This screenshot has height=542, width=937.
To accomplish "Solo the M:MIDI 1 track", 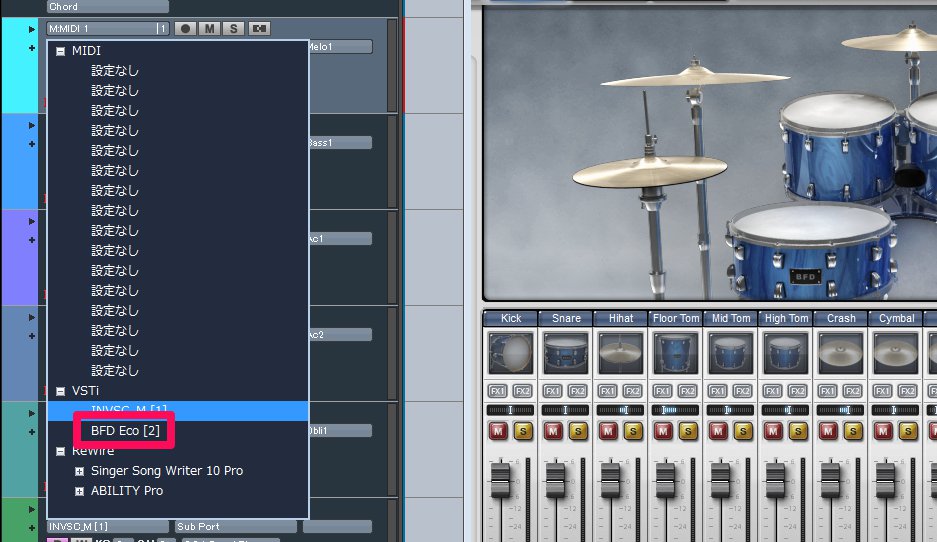I will click(234, 28).
